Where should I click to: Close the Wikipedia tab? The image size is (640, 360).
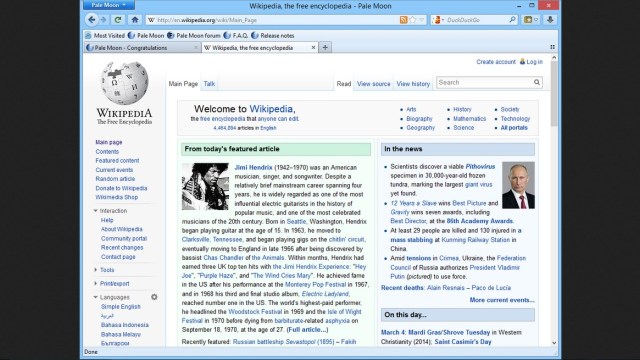pos(313,48)
